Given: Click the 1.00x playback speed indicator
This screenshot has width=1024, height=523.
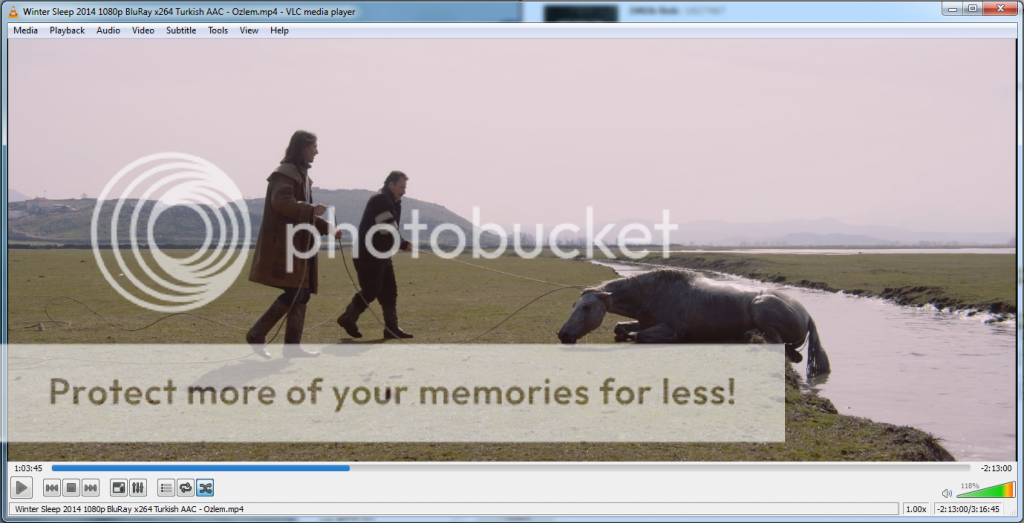Looking at the screenshot, I should point(916,509).
